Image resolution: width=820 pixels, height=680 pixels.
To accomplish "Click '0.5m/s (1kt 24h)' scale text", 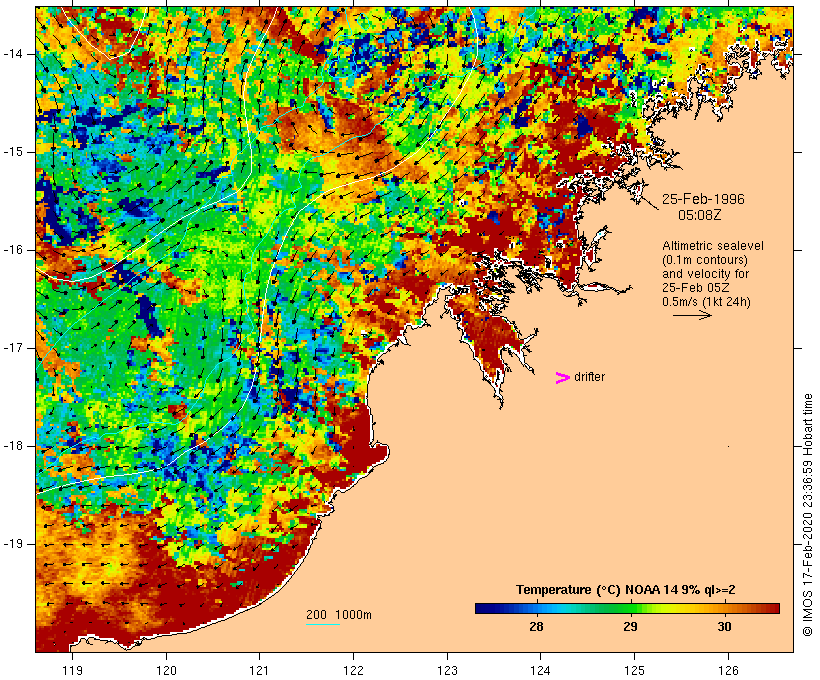I will 706,302.
